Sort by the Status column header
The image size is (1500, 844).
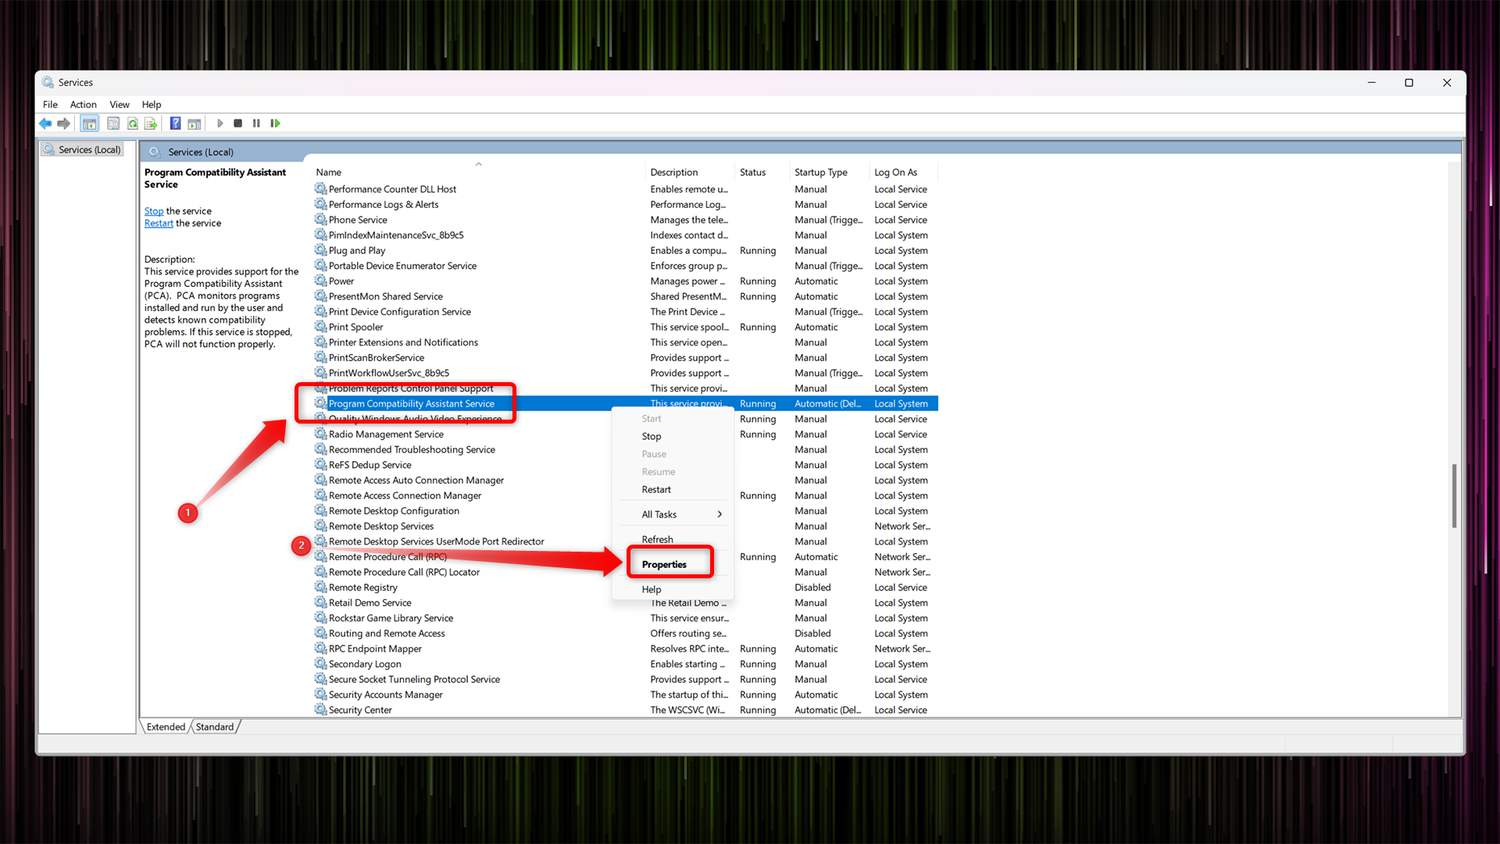click(x=763, y=172)
